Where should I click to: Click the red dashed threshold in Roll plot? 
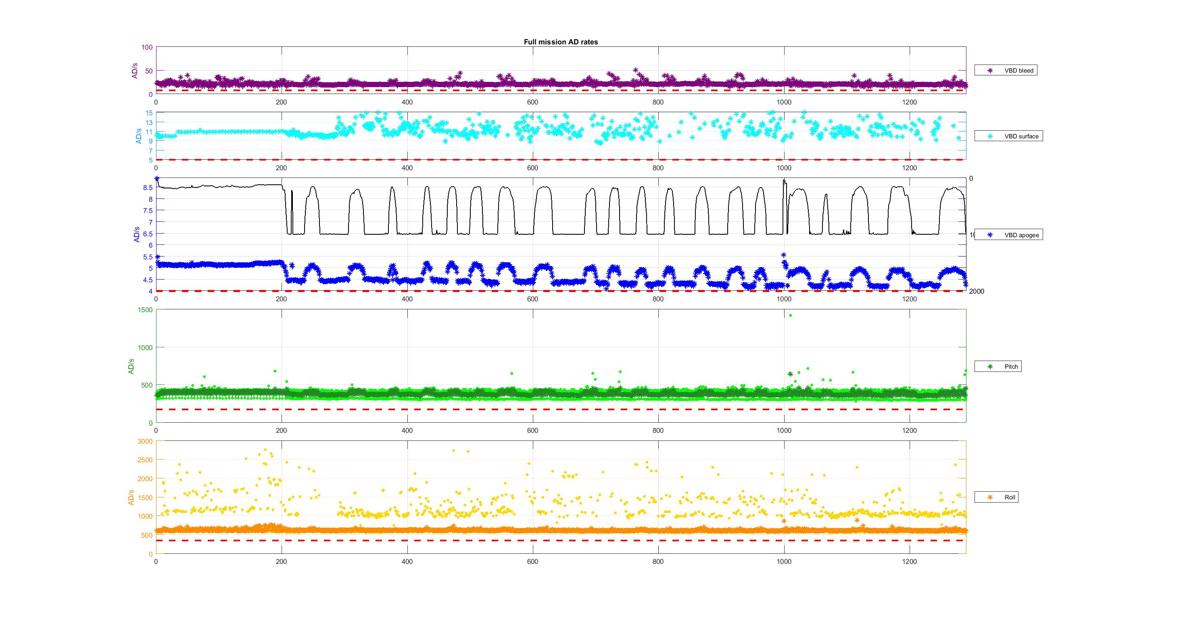click(560, 541)
